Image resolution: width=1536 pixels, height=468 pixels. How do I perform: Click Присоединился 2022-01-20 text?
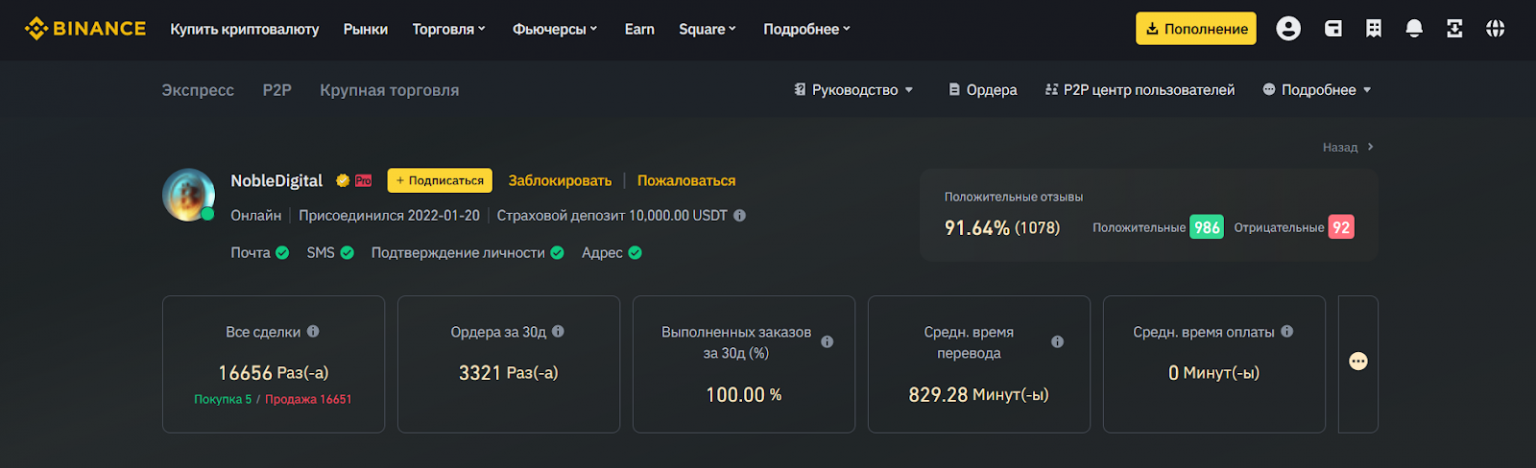point(389,215)
